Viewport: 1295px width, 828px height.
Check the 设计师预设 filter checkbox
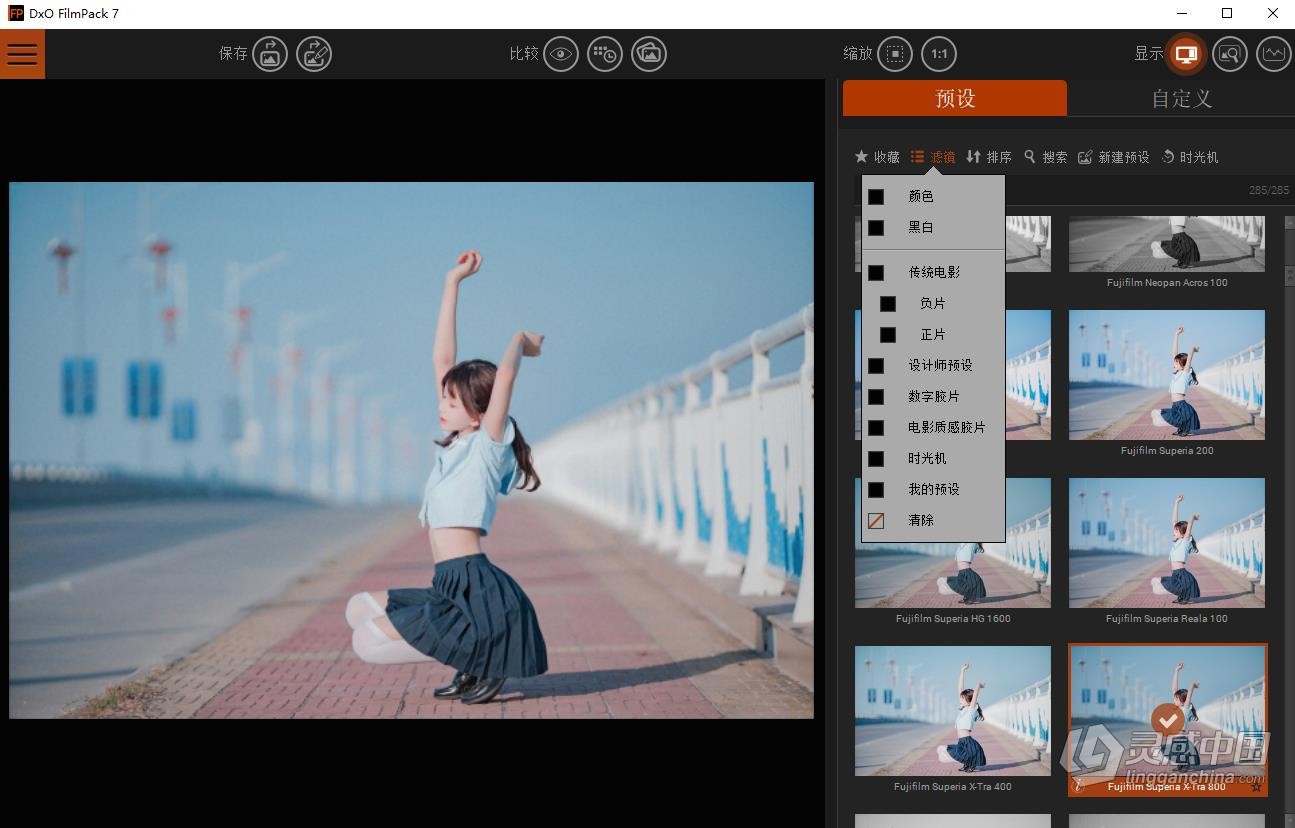876,365
